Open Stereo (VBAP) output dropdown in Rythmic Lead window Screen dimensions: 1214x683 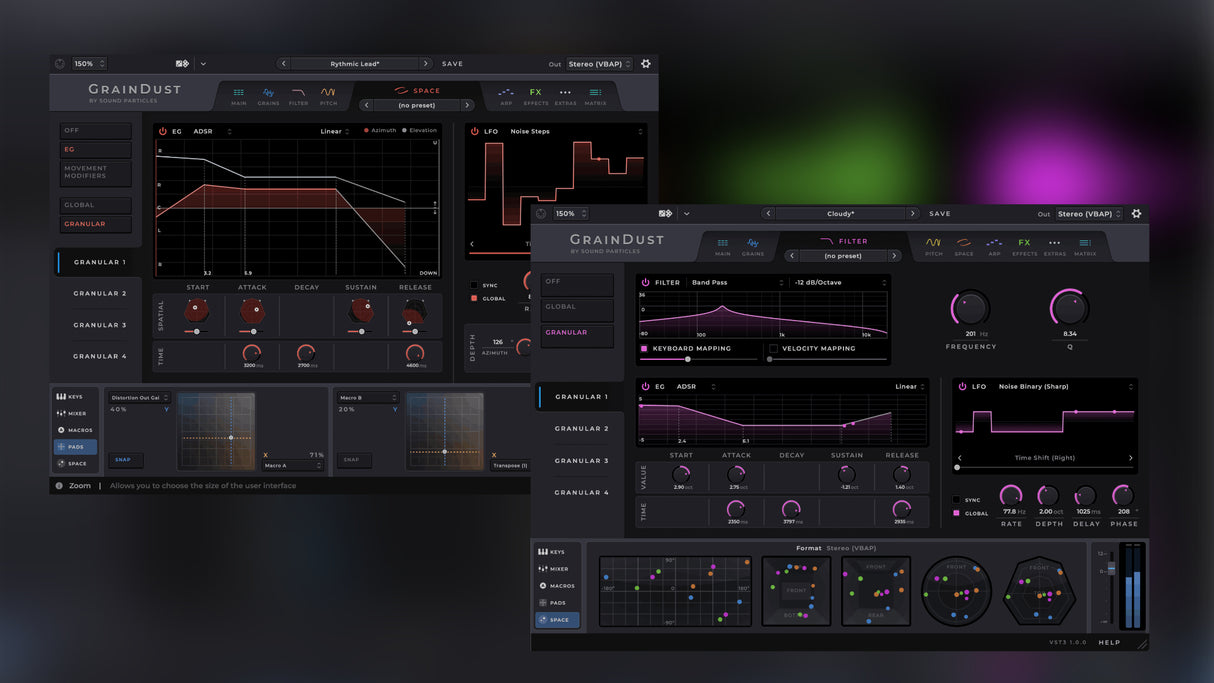[600, 64]
